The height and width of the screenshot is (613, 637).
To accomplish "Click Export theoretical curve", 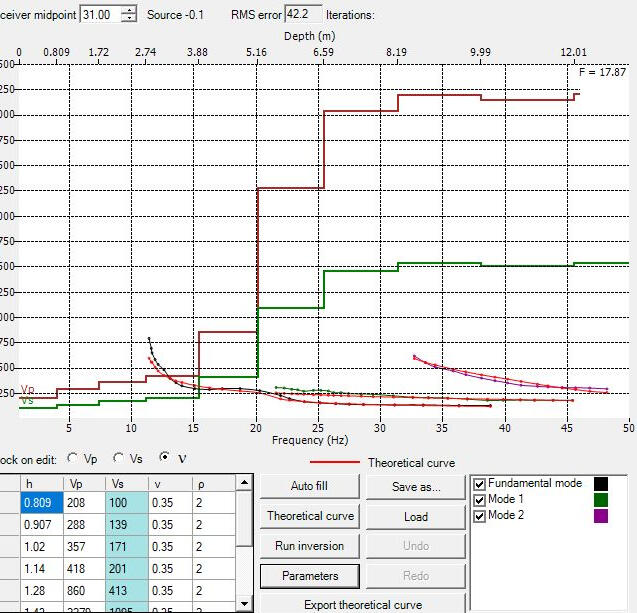I will click(363, 605).
